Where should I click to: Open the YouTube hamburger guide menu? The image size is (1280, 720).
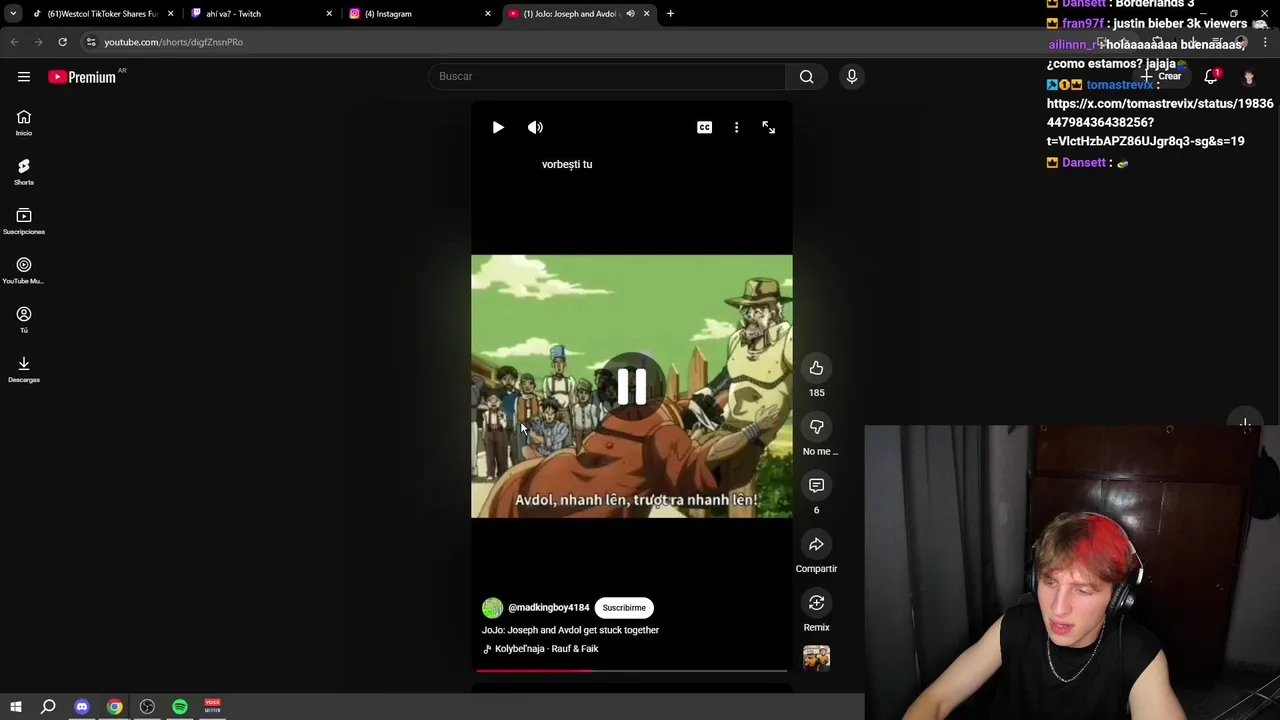coord(24,77)
